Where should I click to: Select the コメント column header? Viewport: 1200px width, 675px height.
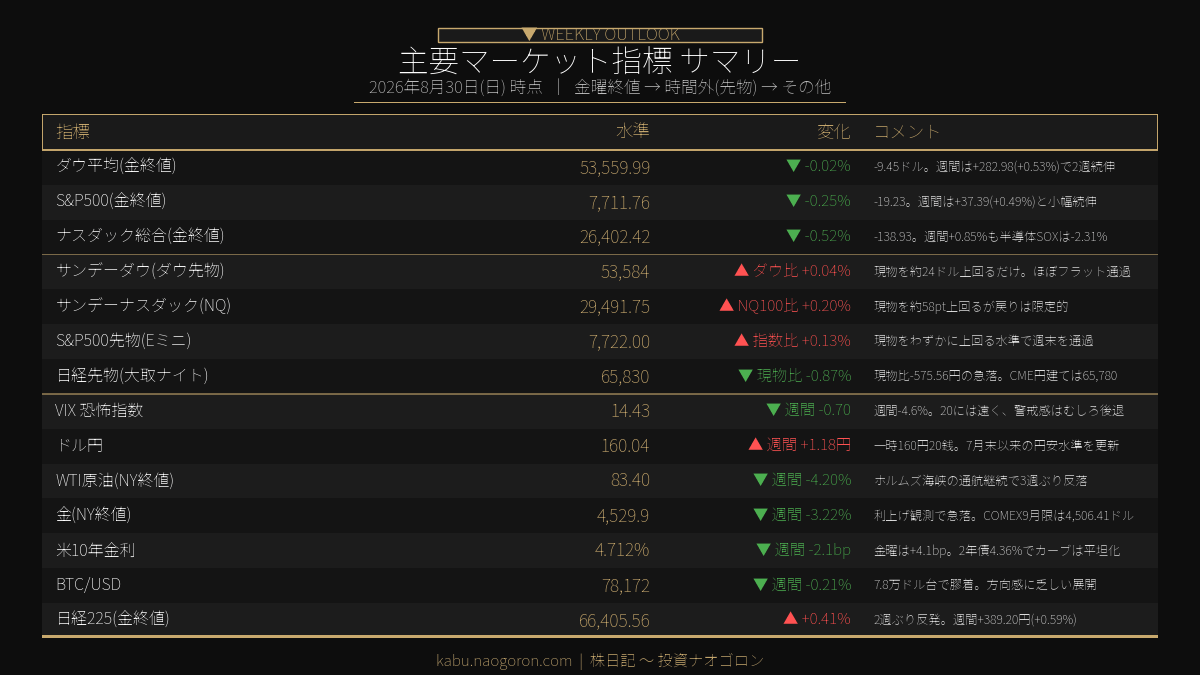pos(908,132)
